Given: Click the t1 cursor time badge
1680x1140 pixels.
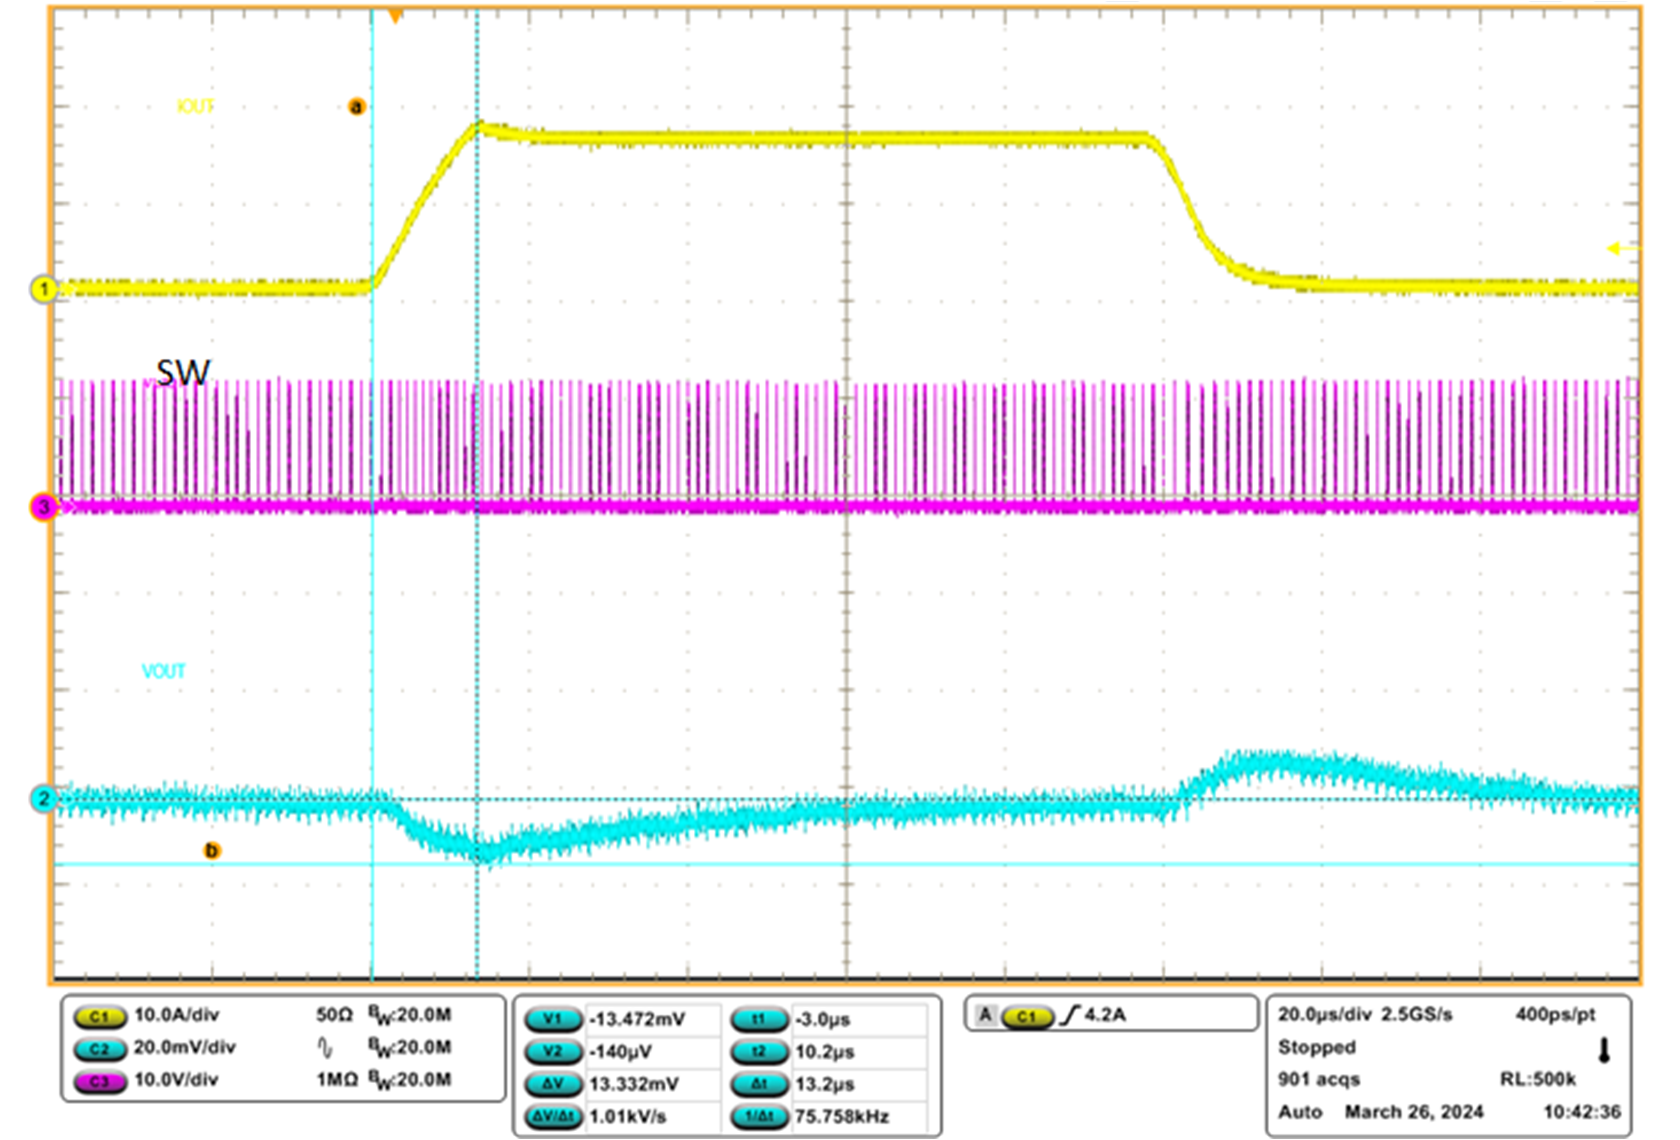Looking at the screenshot, I should [759, 1019].
